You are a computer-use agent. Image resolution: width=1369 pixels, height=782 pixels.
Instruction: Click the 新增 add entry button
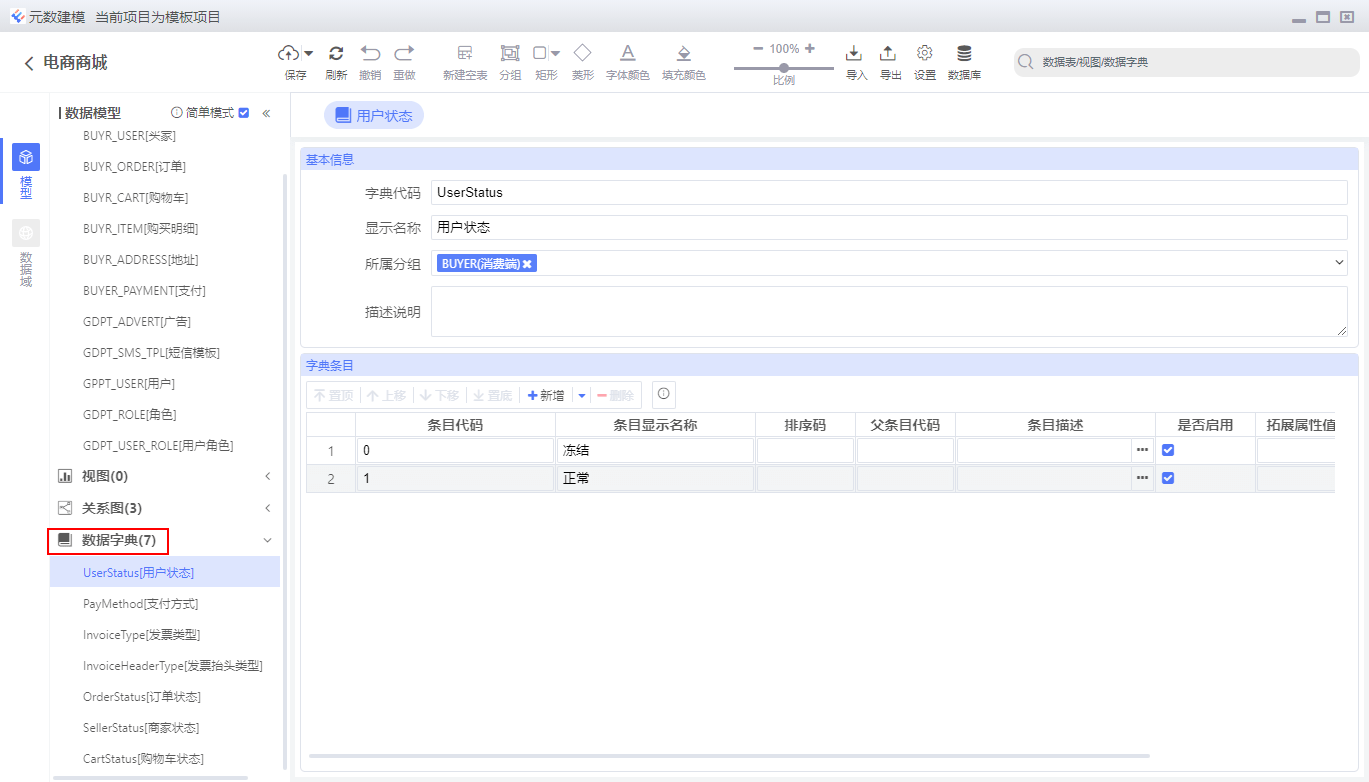tap(546, 395)
